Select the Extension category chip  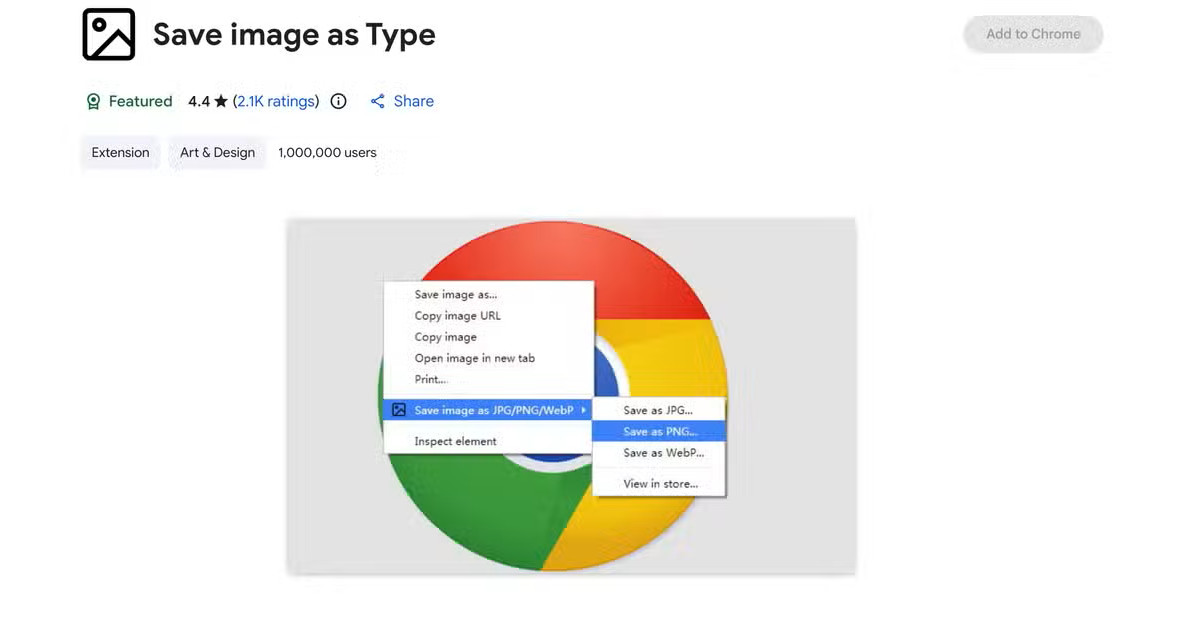click(x=120, y=153)
